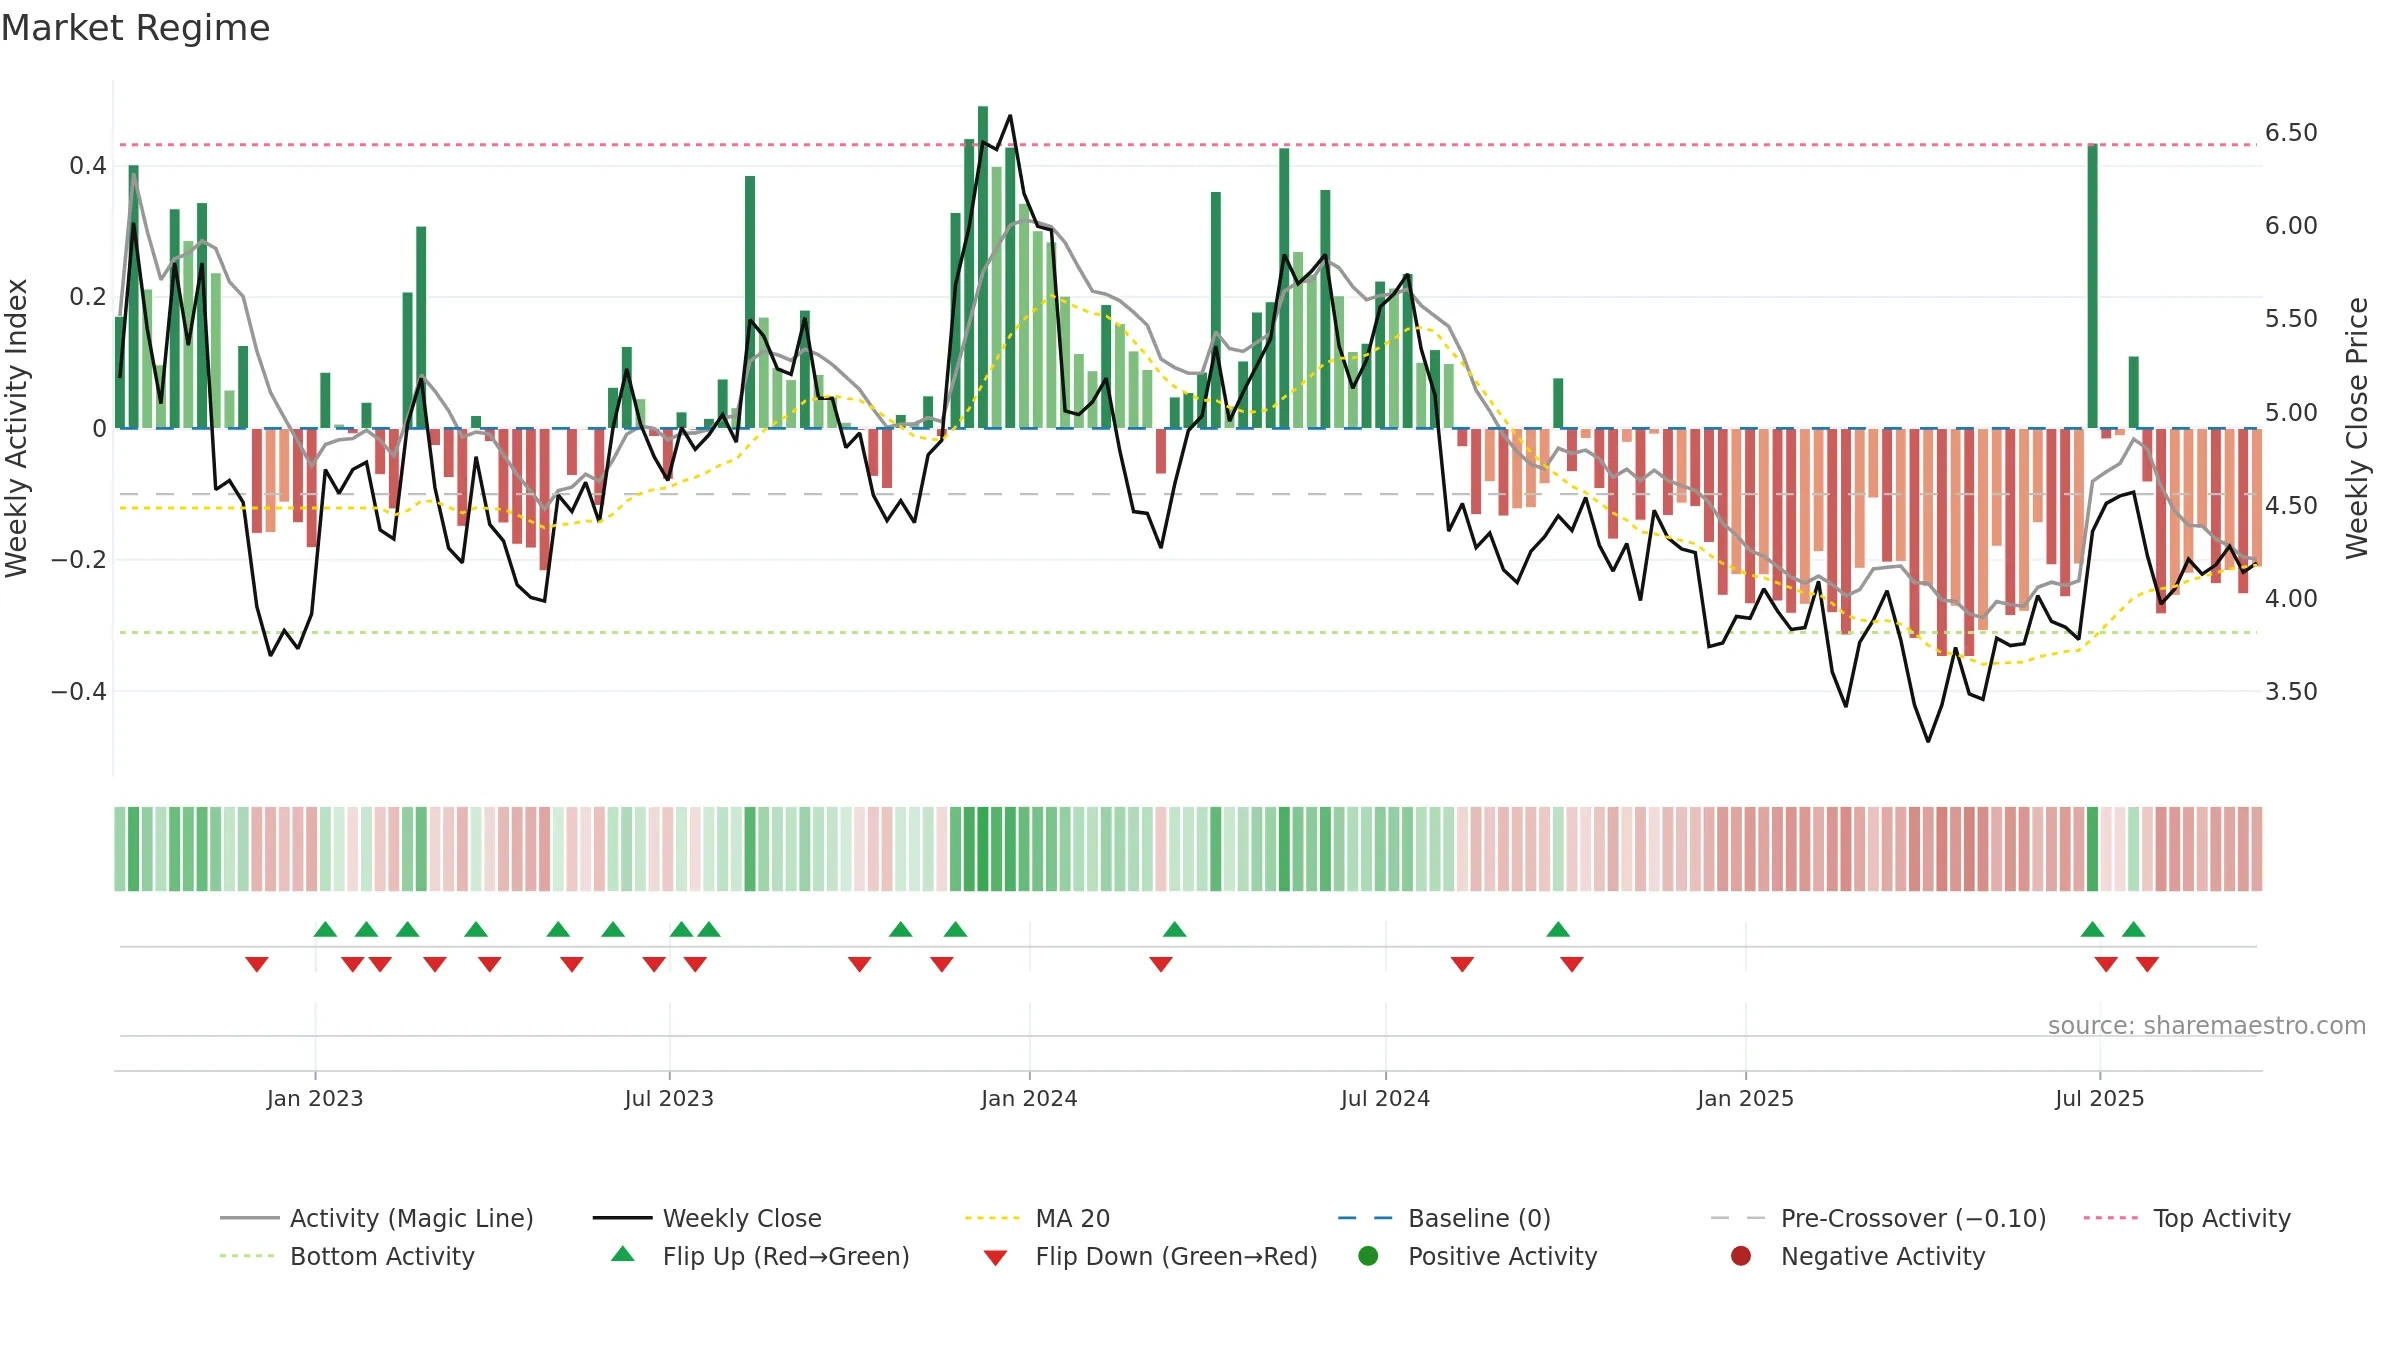Viewport: 2400px width, 1350px height.
Task: Click the dark red Negative Activity circle icon
Action: click(1741, 1256)
